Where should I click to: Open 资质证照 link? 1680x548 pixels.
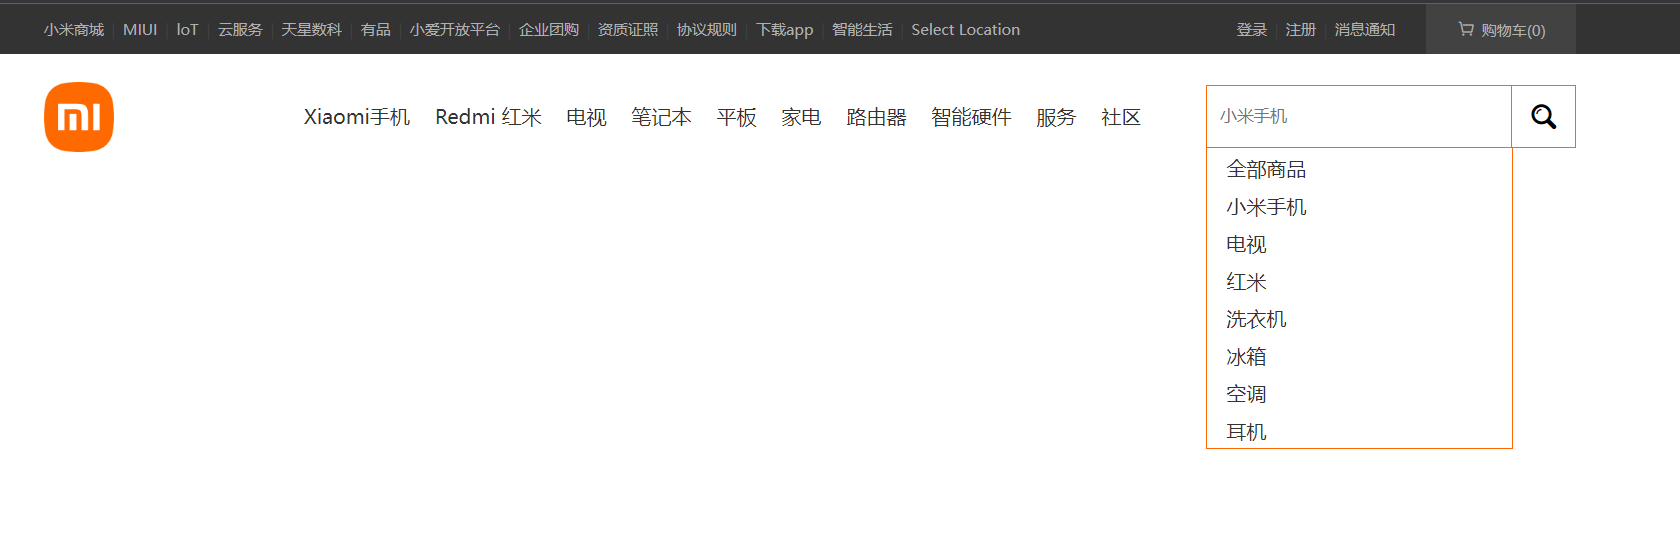pos(628,30)
